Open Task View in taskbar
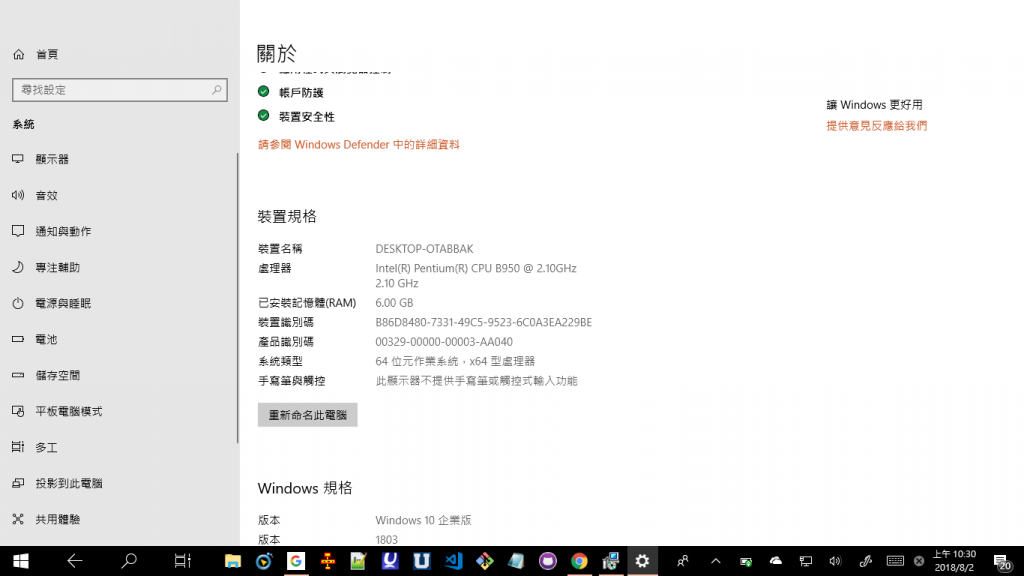The height and width of the screenshot is (576, 1024). coord(182,561)
